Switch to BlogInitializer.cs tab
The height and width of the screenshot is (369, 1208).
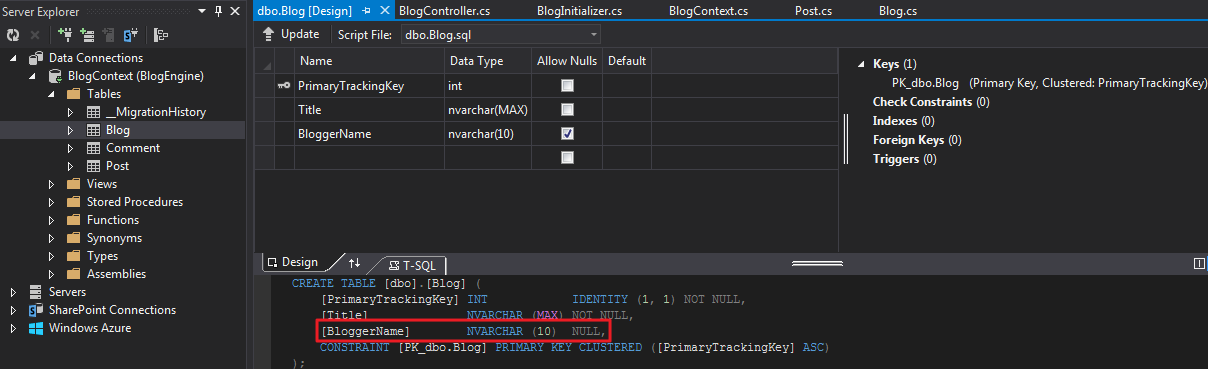click(x=580, y=11)
